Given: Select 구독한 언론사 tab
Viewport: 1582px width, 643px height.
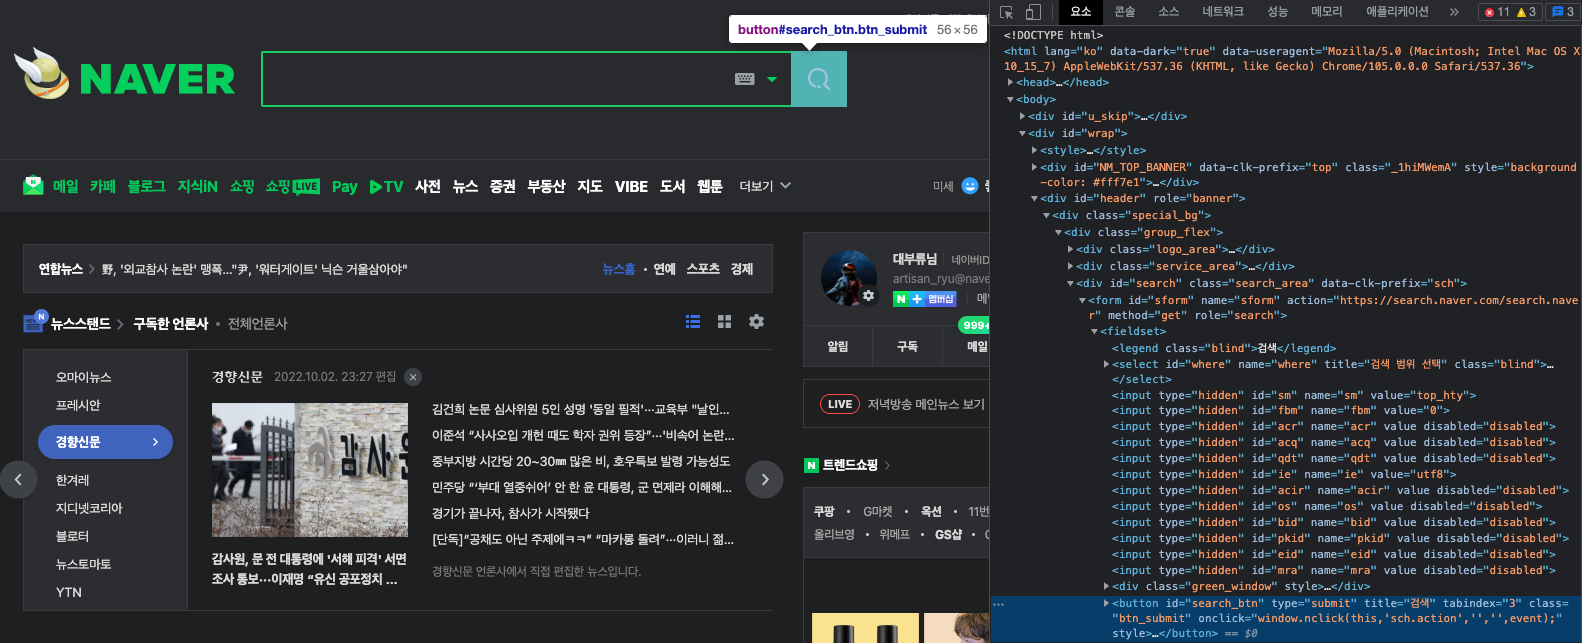Looking at the screenshot, I should click(171, 324).
